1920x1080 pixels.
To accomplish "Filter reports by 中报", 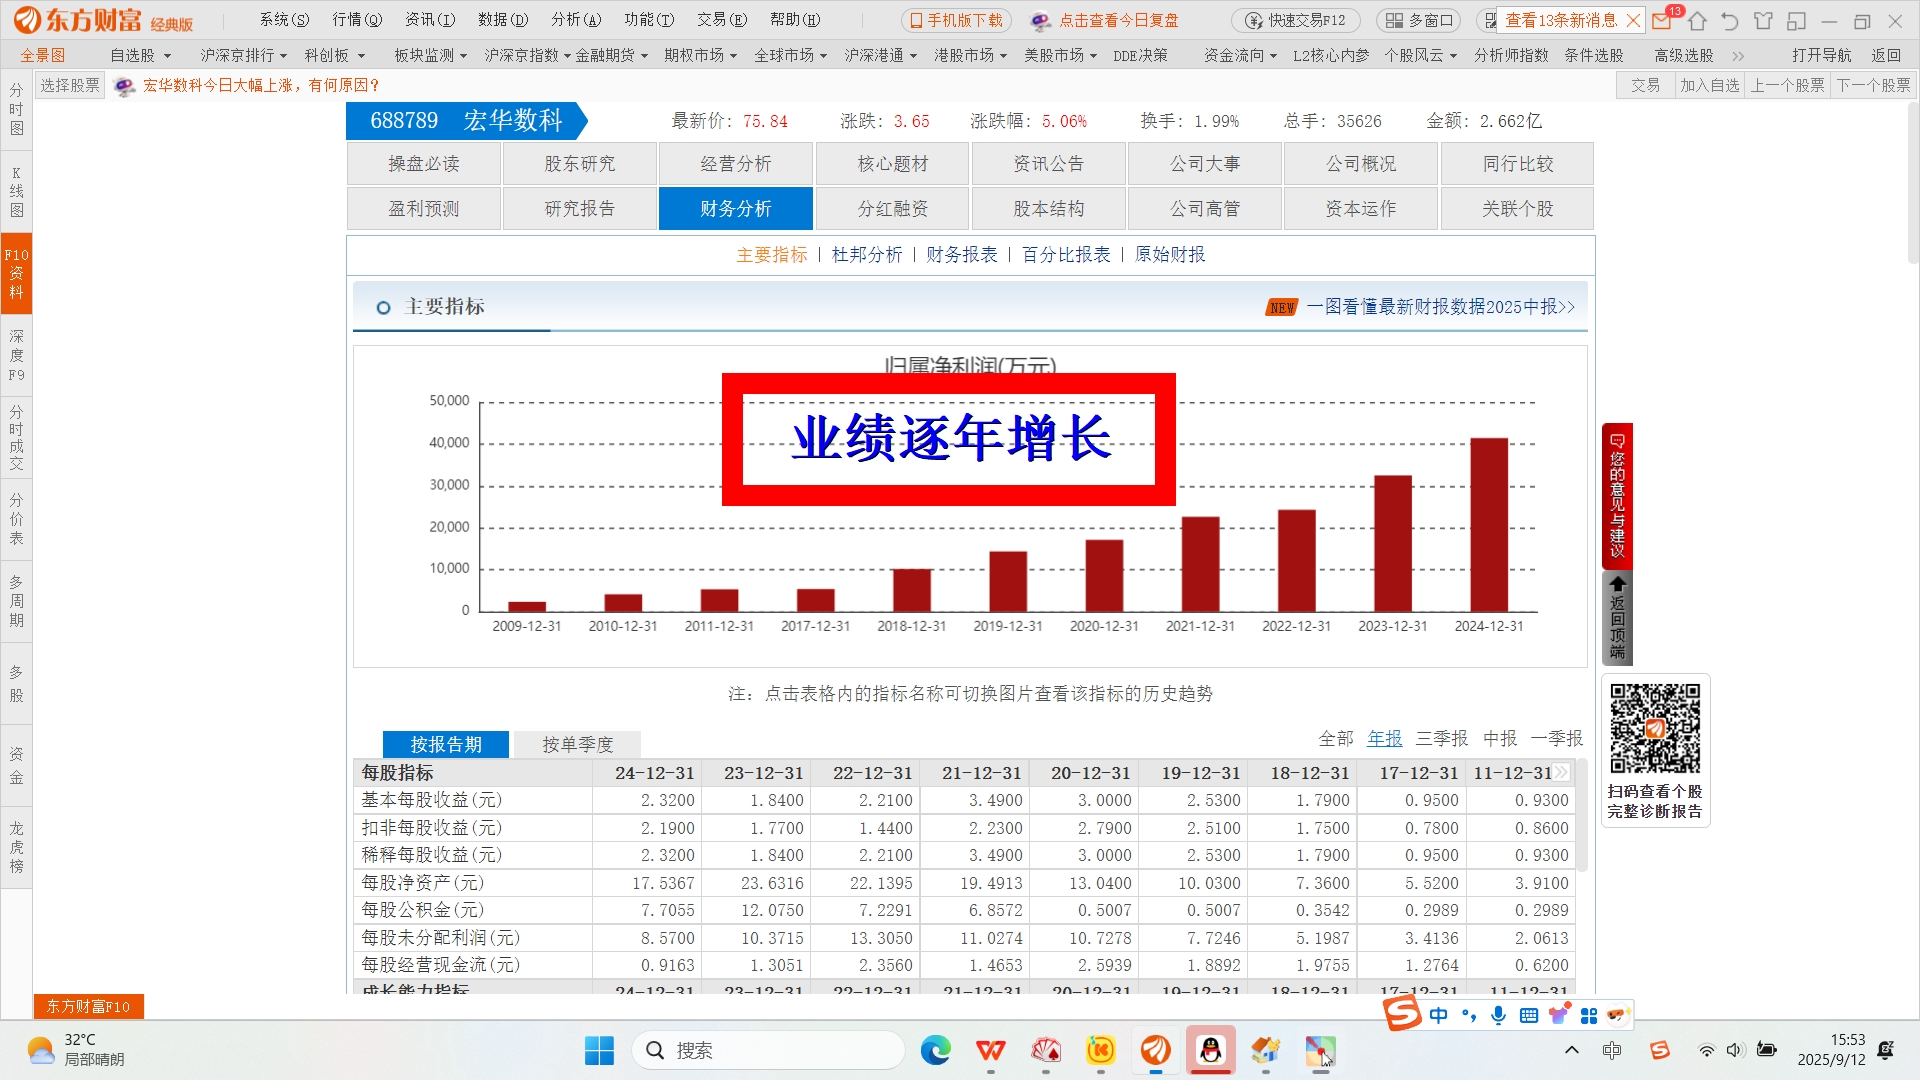I will 1500,739.
